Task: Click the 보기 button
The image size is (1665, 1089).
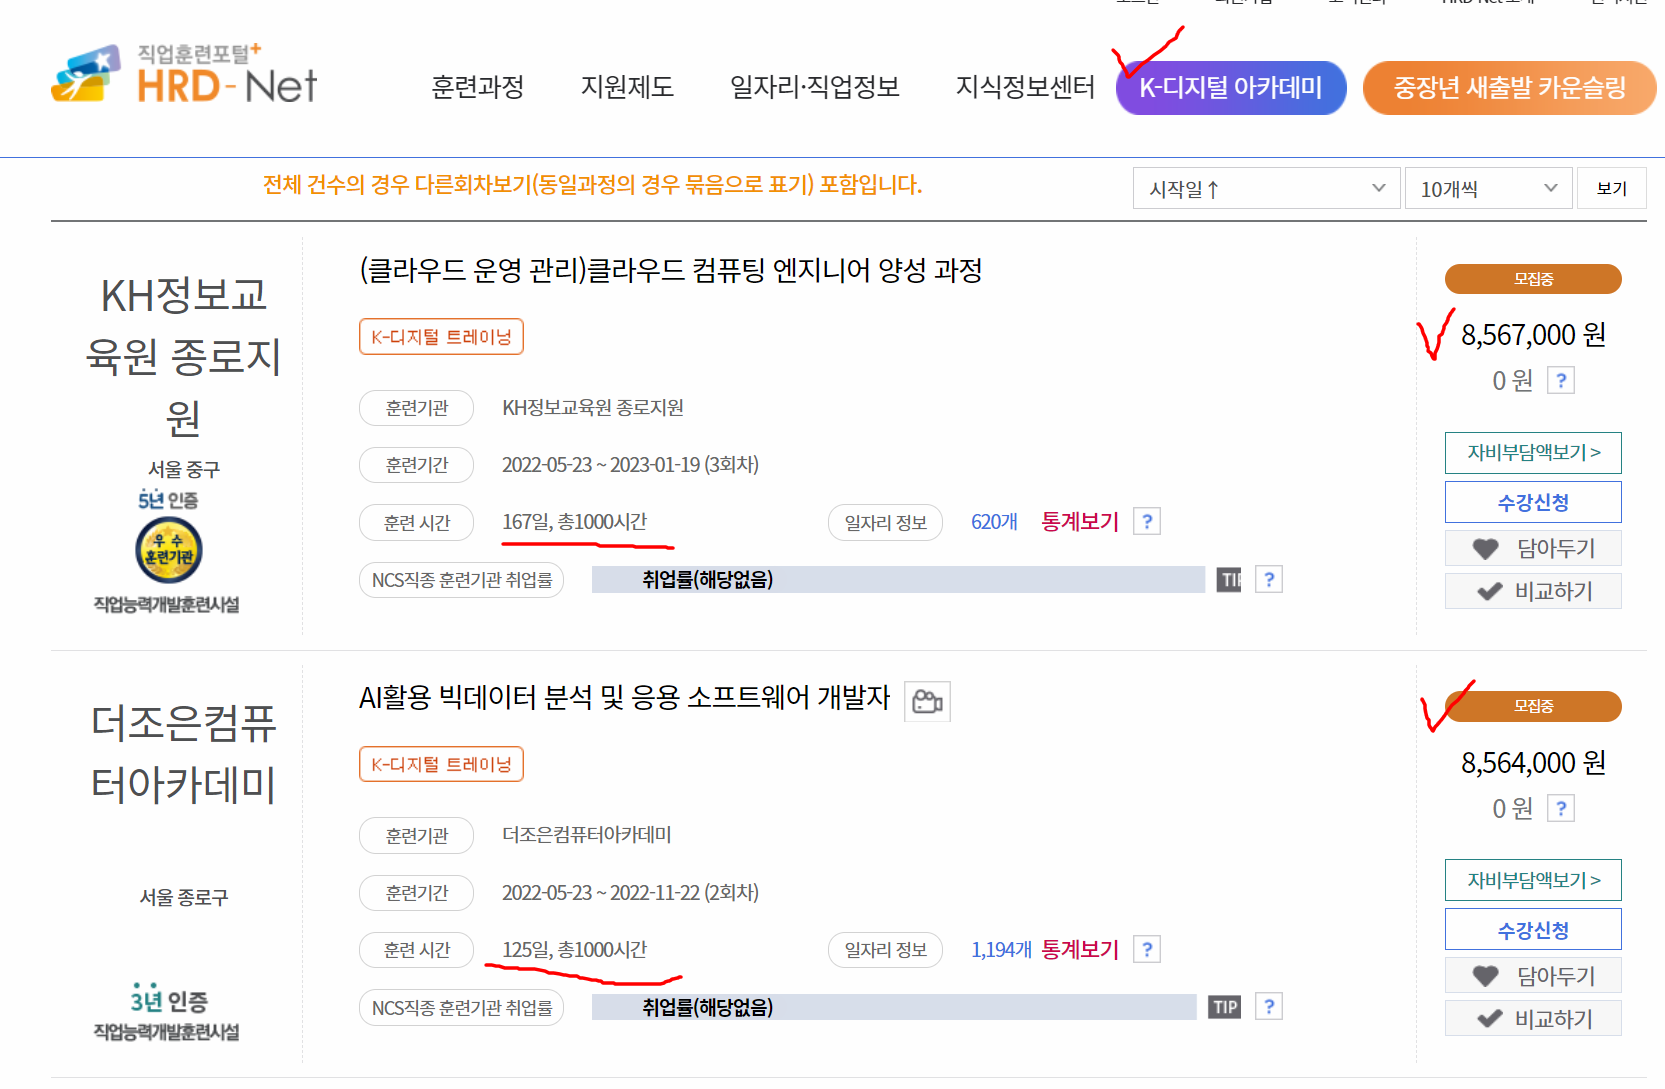Action: 1611,188
